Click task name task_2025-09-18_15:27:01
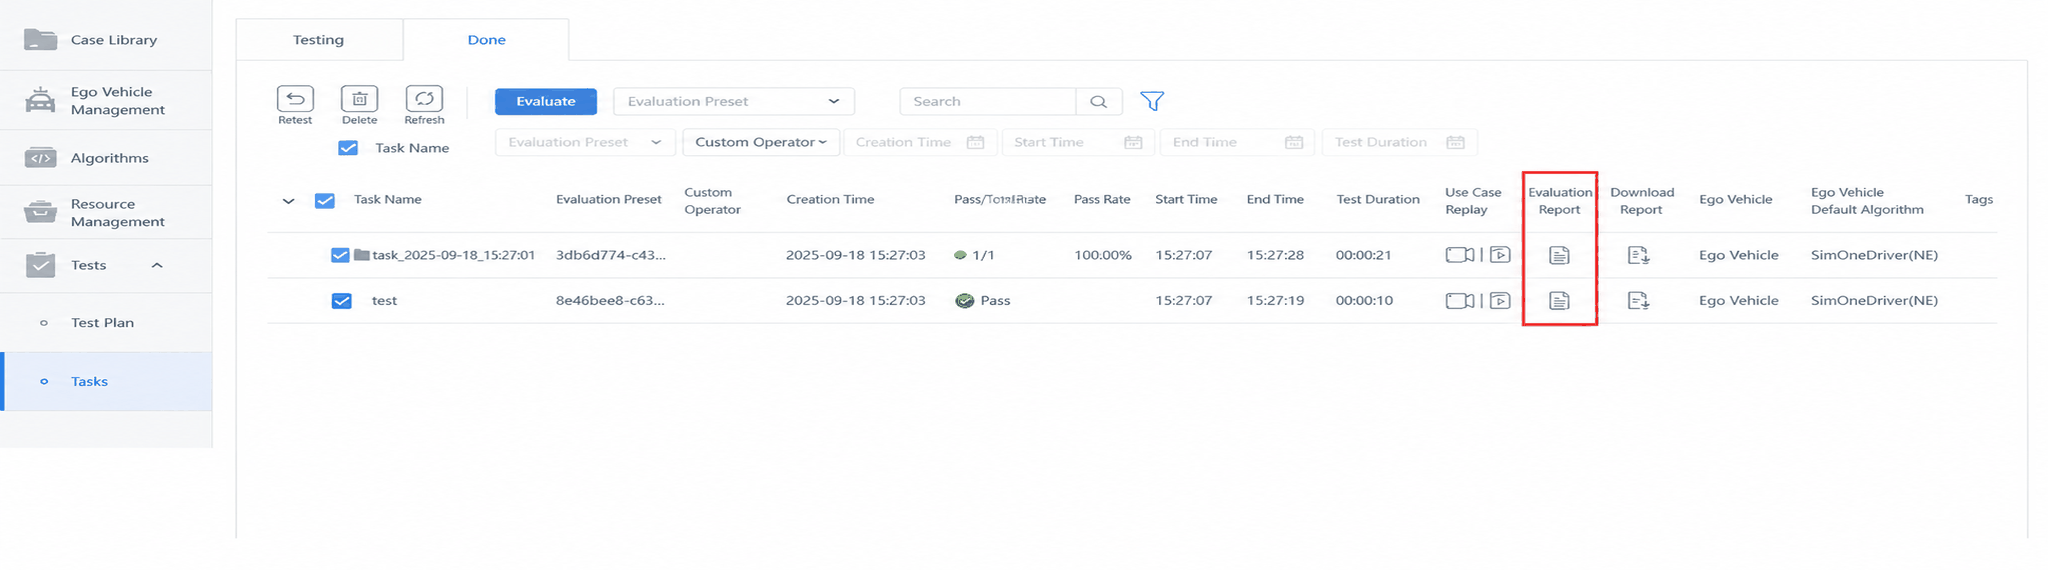This screenshot has width=2048, height=570. [454, 255]
